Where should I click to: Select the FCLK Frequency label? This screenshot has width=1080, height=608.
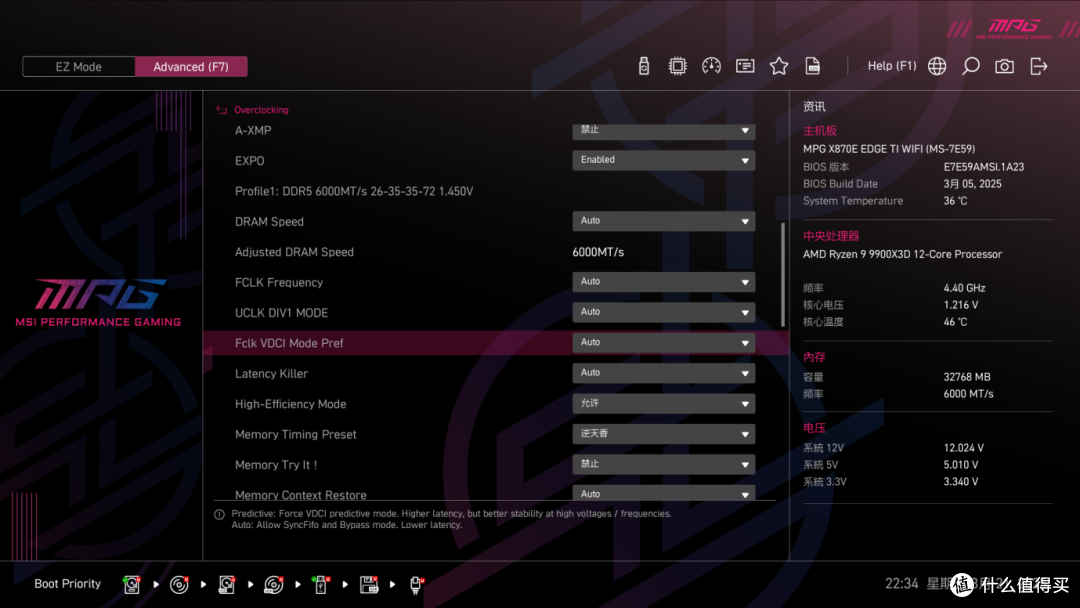point(279,282)
